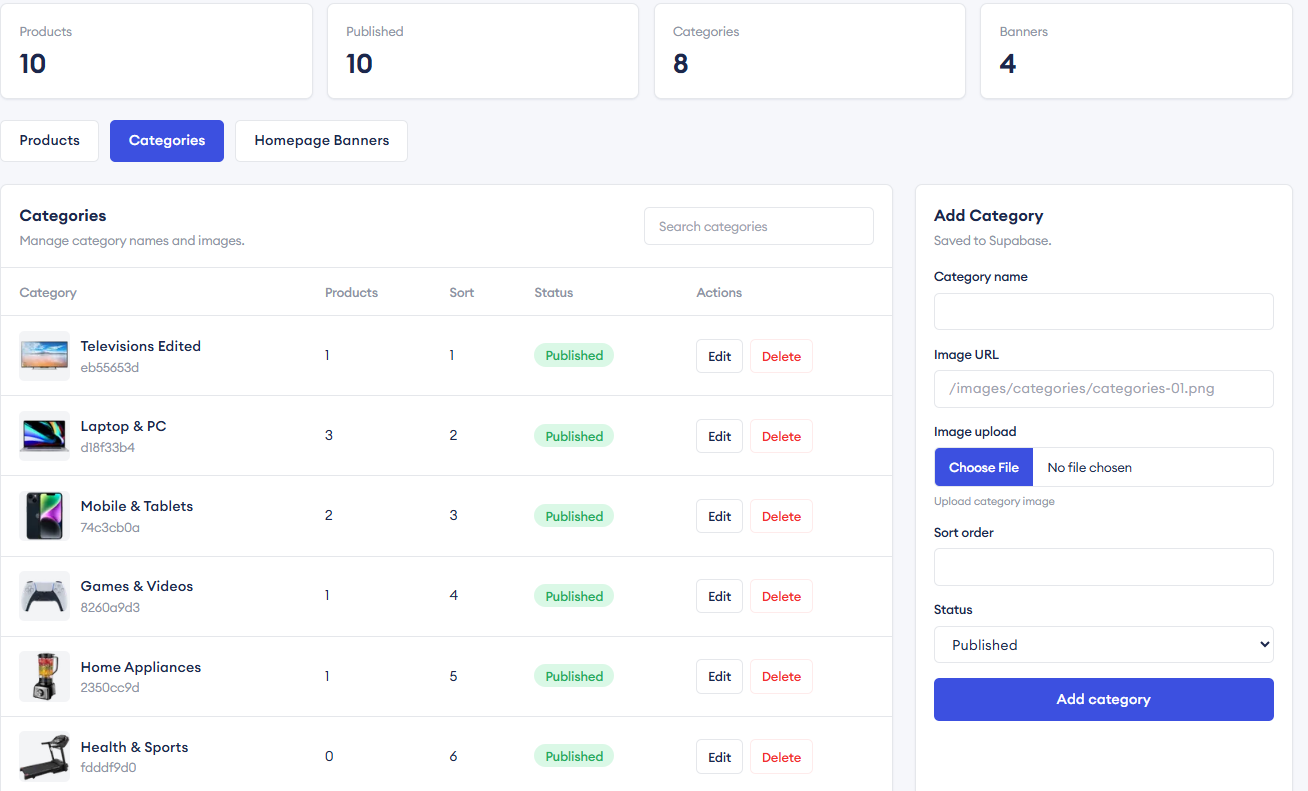Click the Banners stat card showing 4
The image size is (1308, 791).
point(1136,51)
